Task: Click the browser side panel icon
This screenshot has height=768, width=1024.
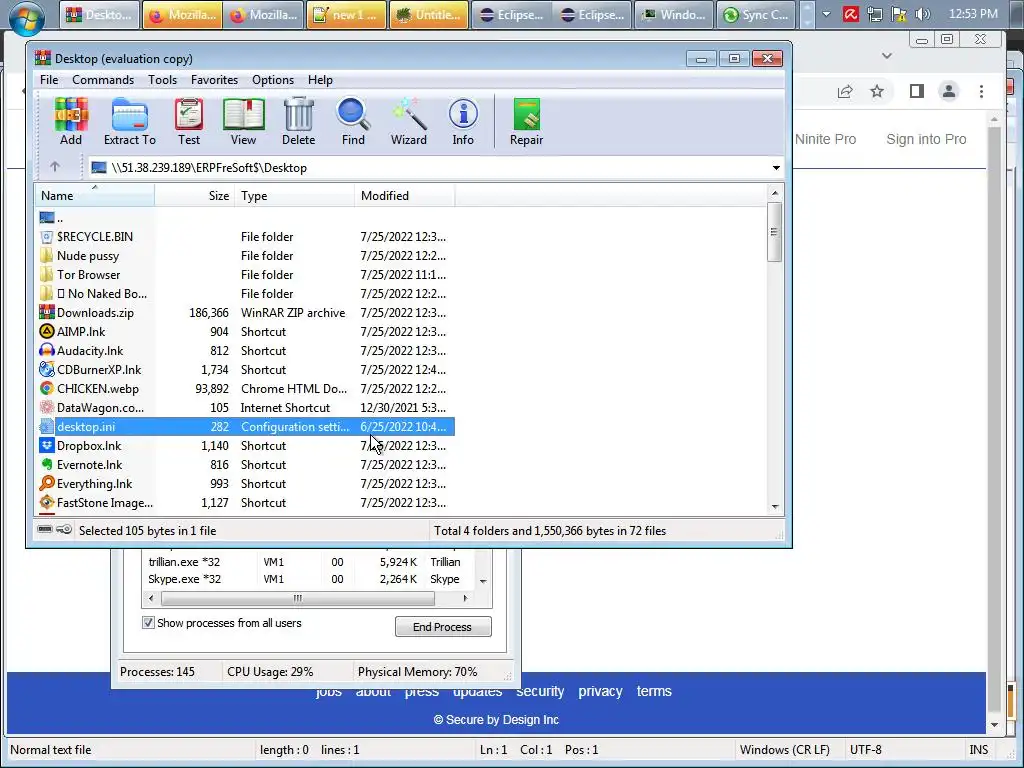Action: pyautogui.click(x=917, y=91)
